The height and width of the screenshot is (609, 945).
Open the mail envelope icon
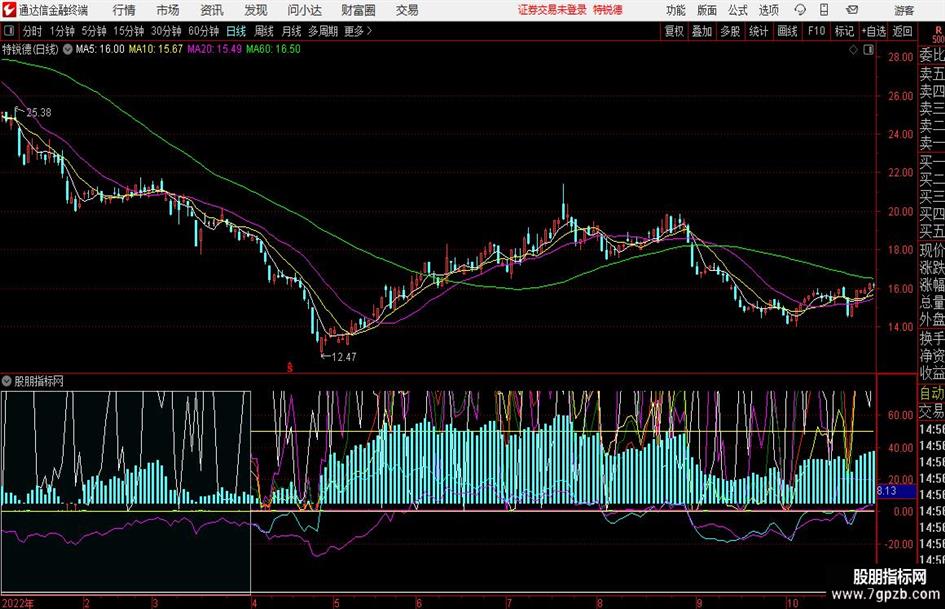852,10
